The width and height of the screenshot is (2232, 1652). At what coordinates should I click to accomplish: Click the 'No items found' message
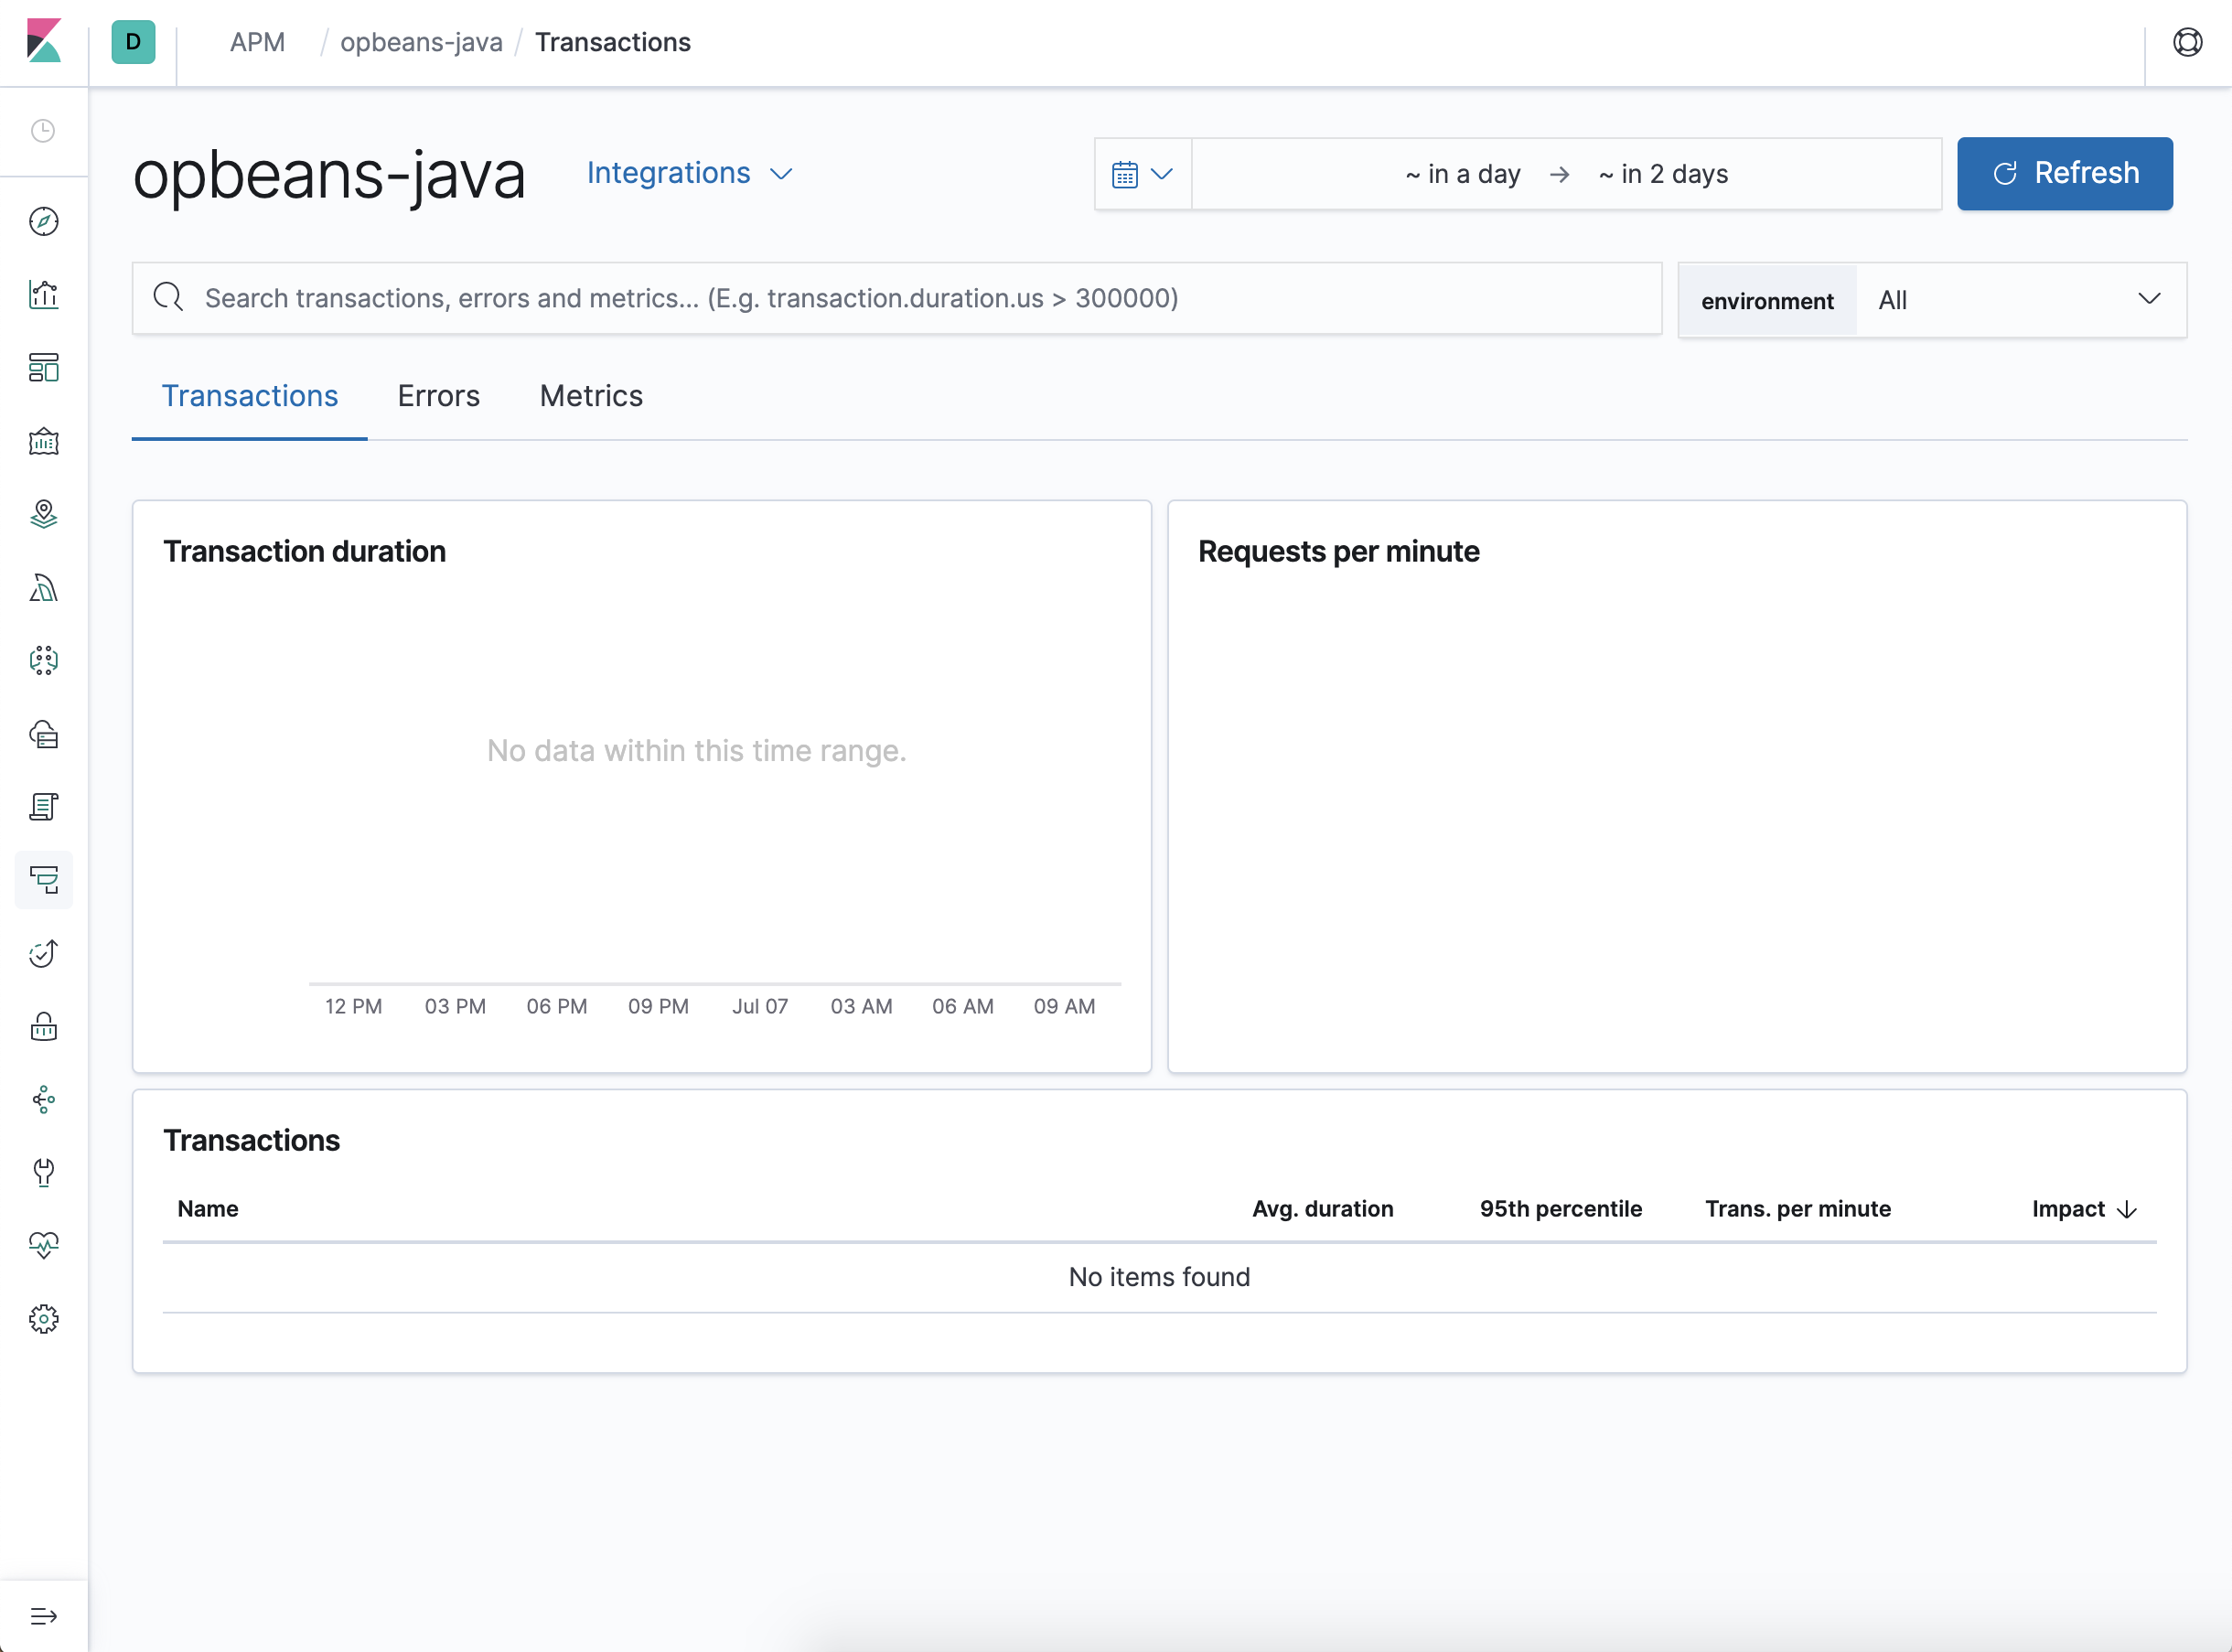[1159, 1277]
